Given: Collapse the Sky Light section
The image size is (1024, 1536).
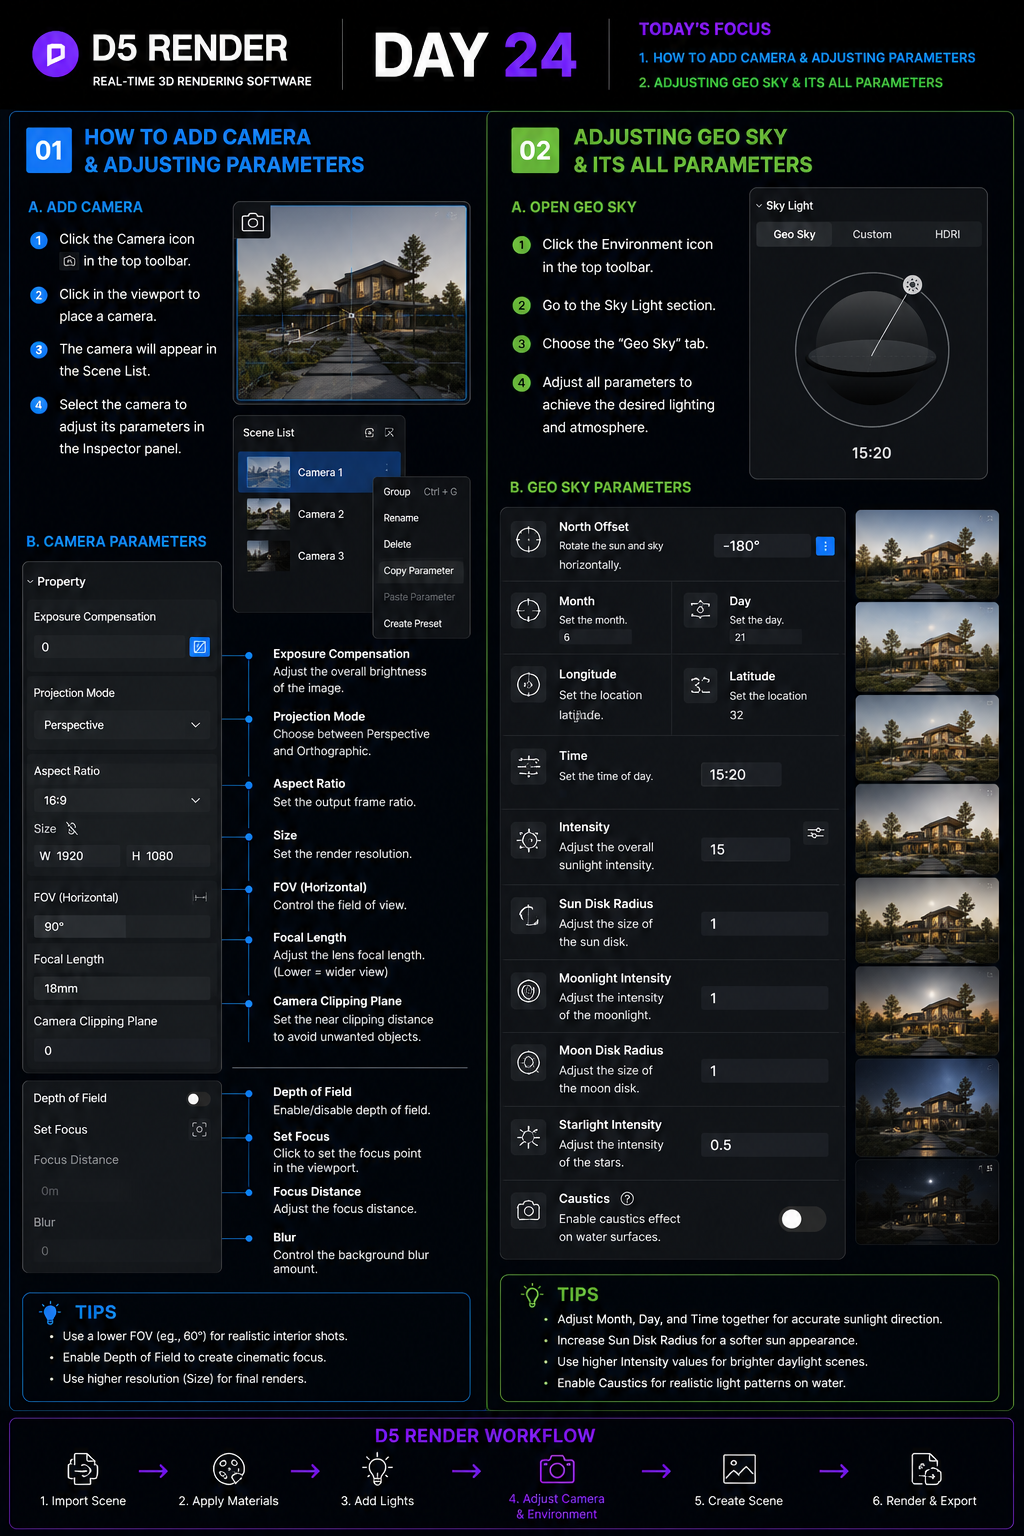Looking at the screenshot, I should click(759, 205).
